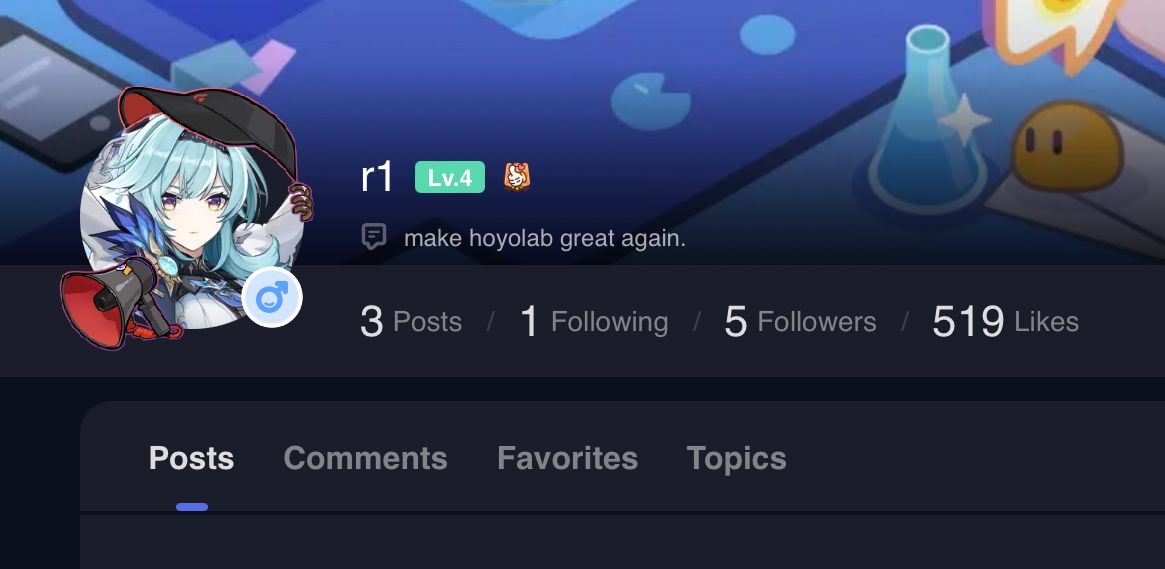The height and width of the screenshot is (569, 1165).
Task: Click the green Lv.4 level badge
Action: coord(450,178)
